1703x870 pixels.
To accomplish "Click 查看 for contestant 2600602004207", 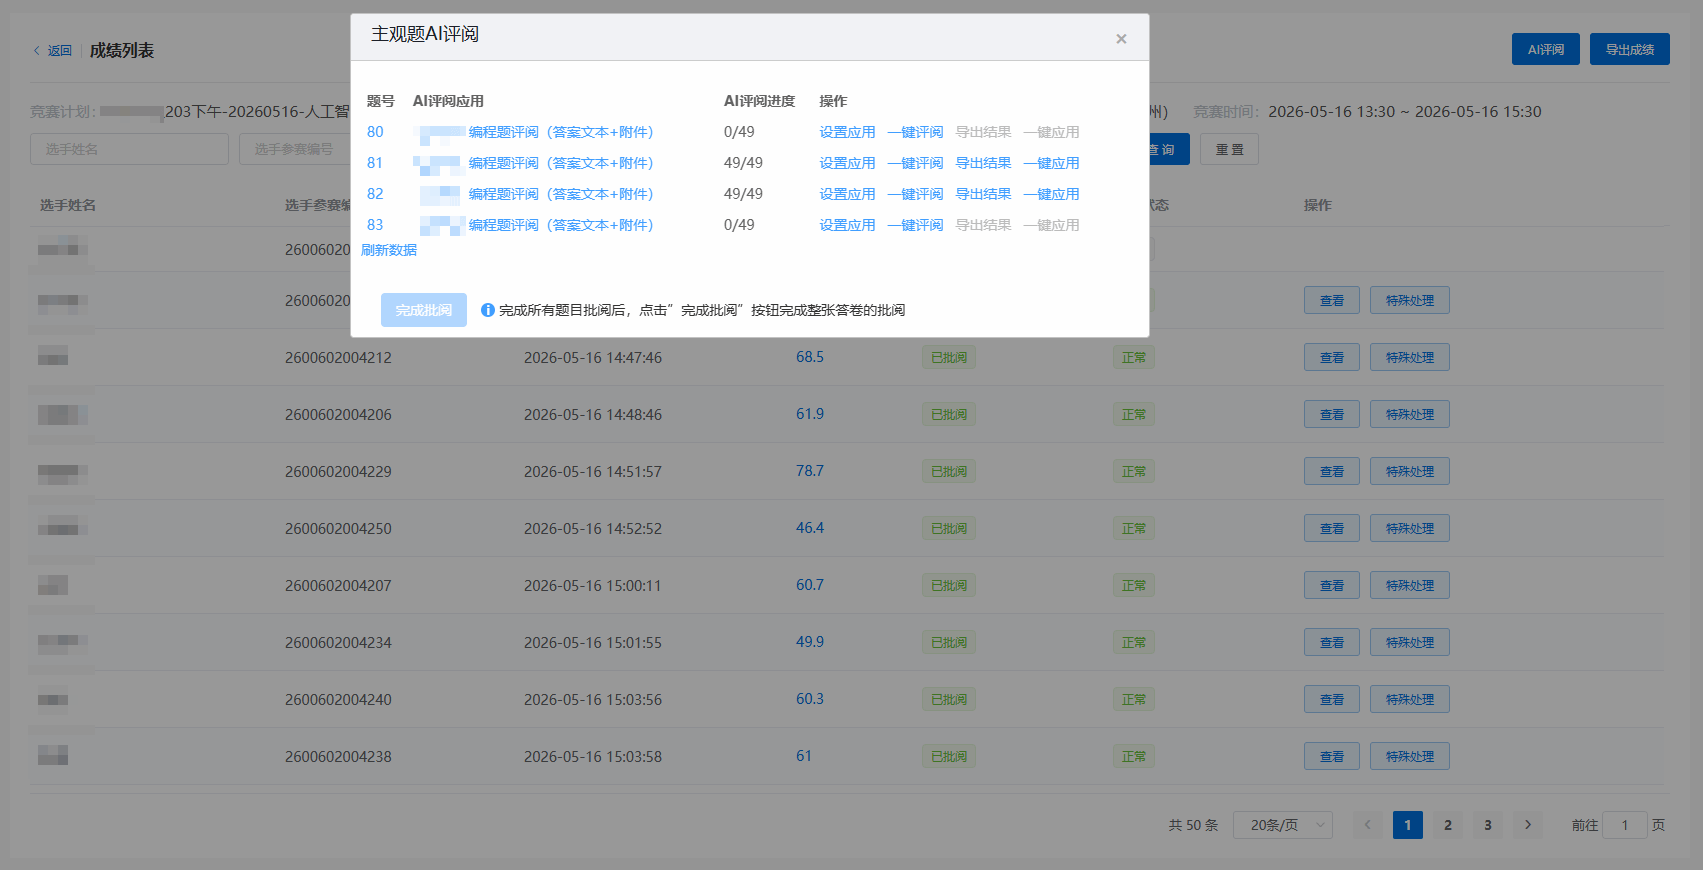I will (x=1332, y=585).
